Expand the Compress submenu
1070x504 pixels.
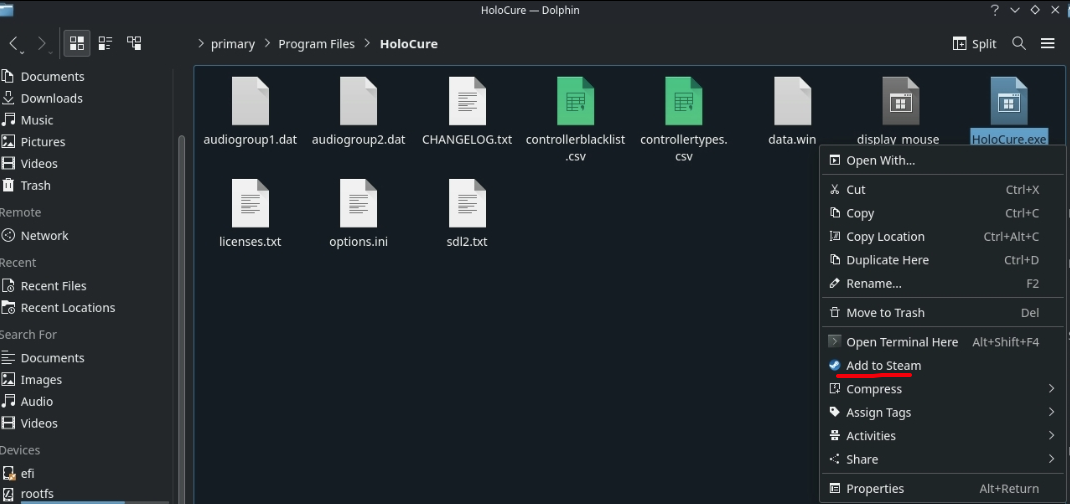873,389
